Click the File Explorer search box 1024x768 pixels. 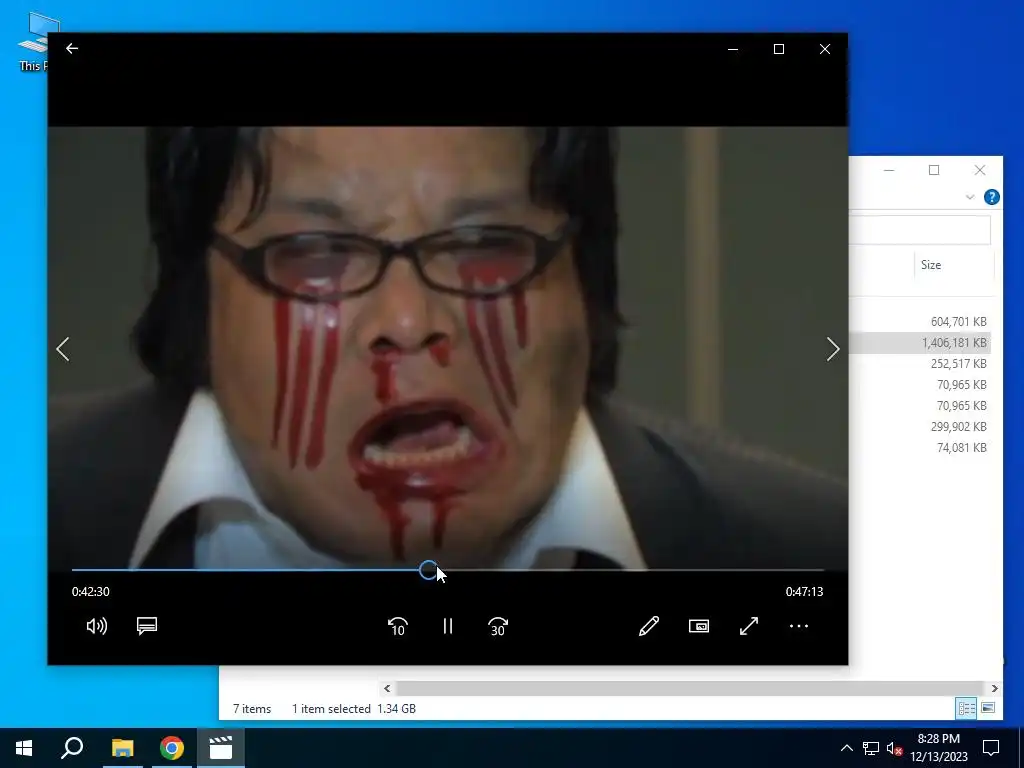920,230
